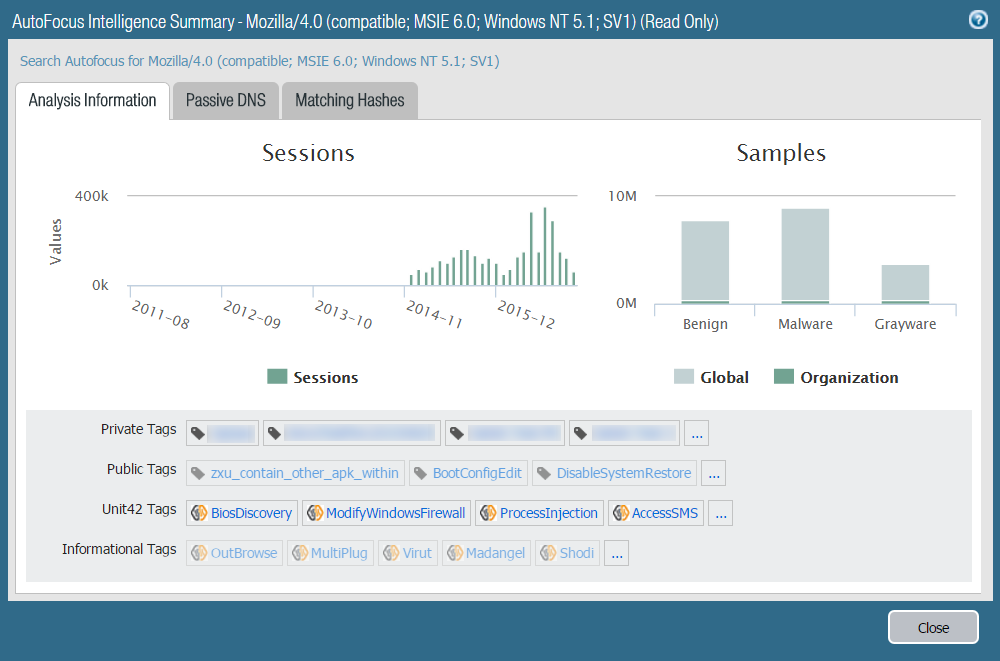Expand more Private Tags with ellipsis

[x=697, y=433]
